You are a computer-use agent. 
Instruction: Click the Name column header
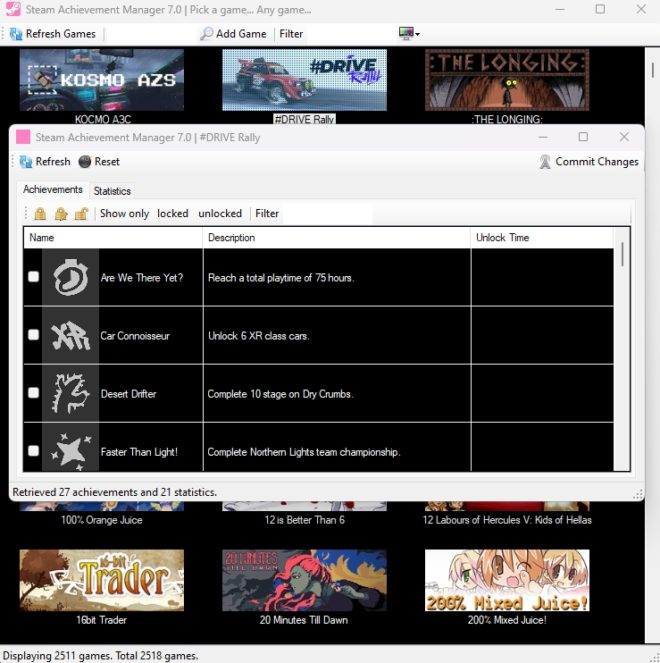point(113,238)
